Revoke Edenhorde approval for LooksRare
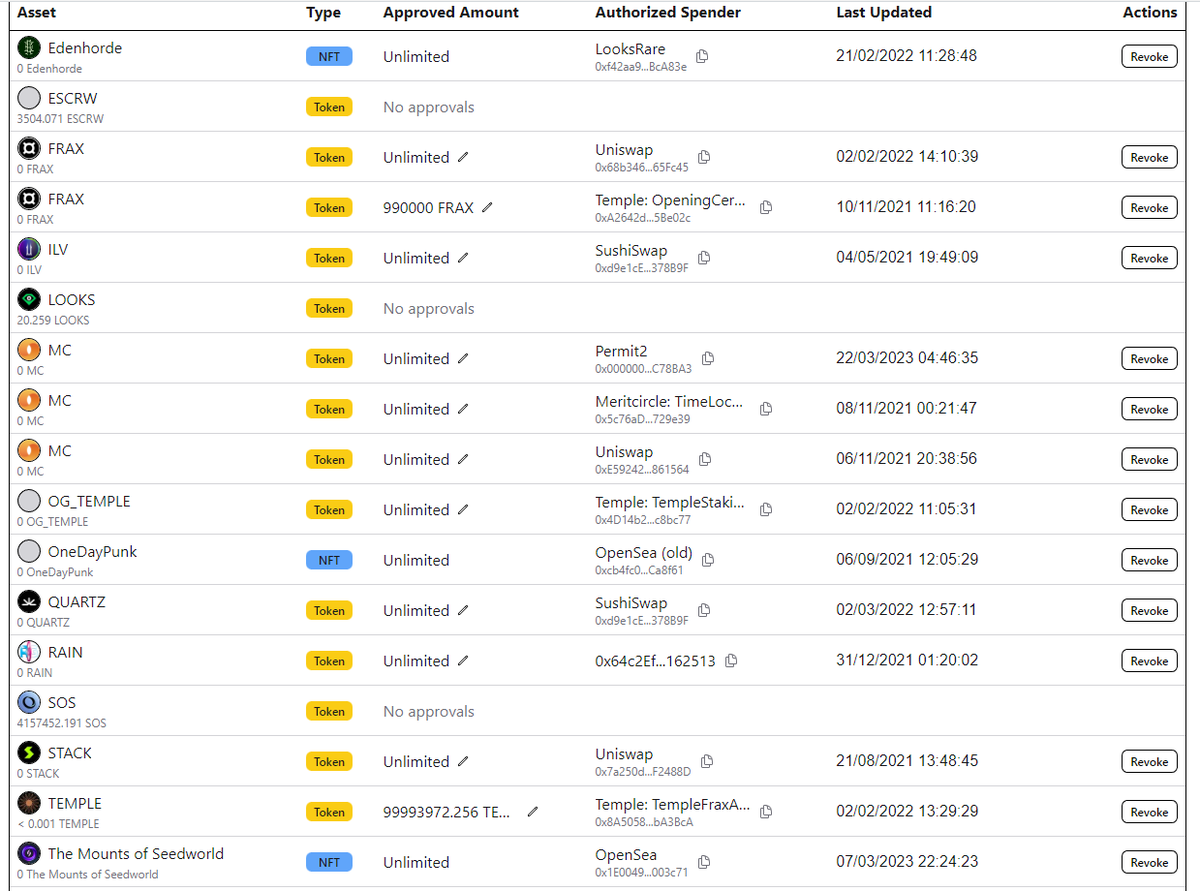 1149,57
